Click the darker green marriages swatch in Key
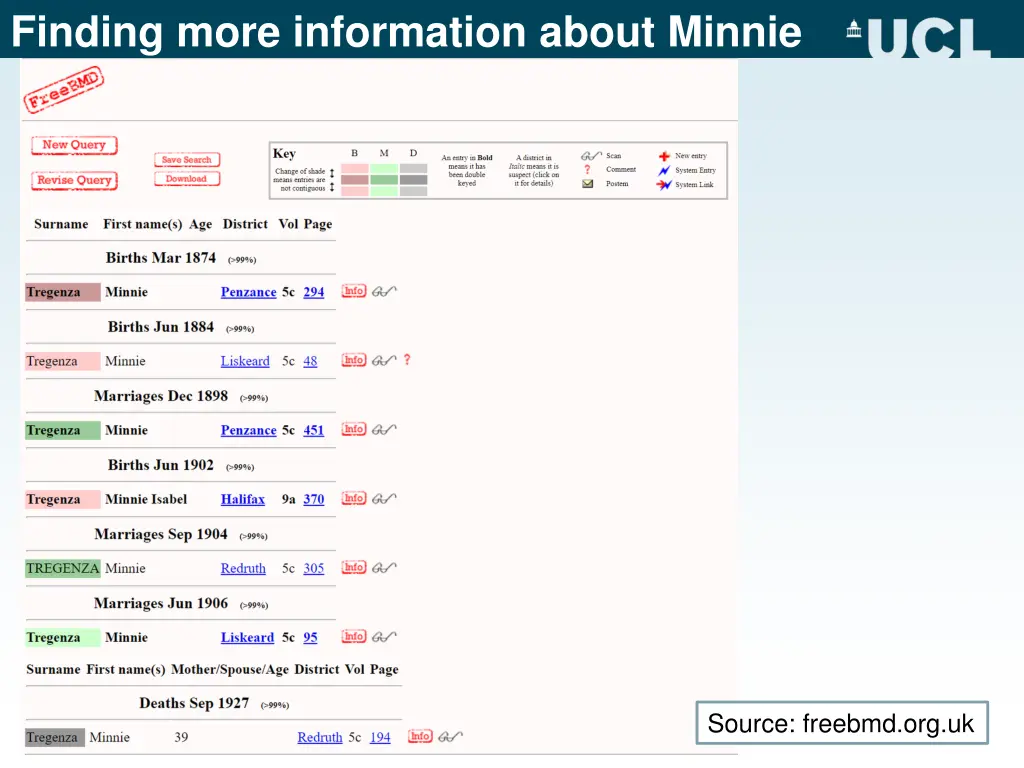This screenshot has width=1024, height=768. [384, 180]
